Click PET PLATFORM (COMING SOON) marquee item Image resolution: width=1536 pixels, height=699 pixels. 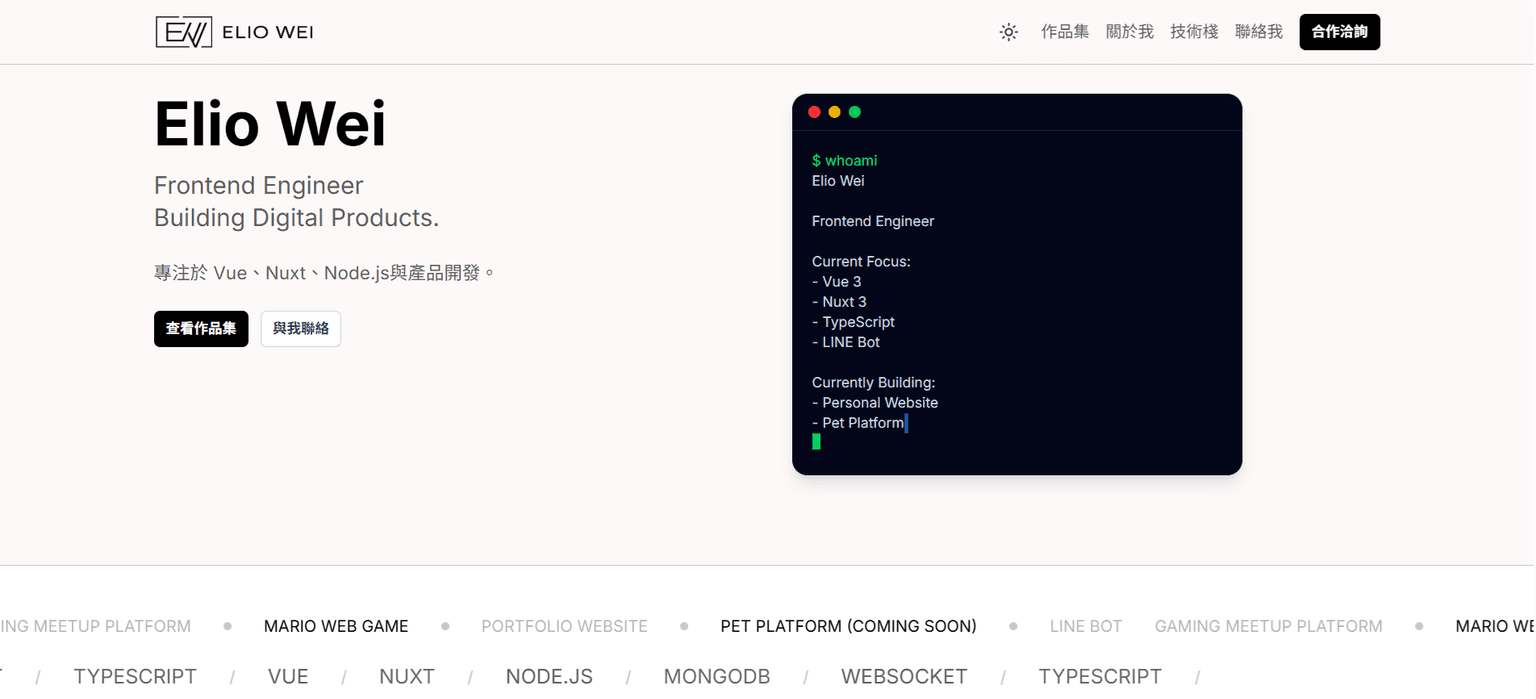(x=849, y=626)
